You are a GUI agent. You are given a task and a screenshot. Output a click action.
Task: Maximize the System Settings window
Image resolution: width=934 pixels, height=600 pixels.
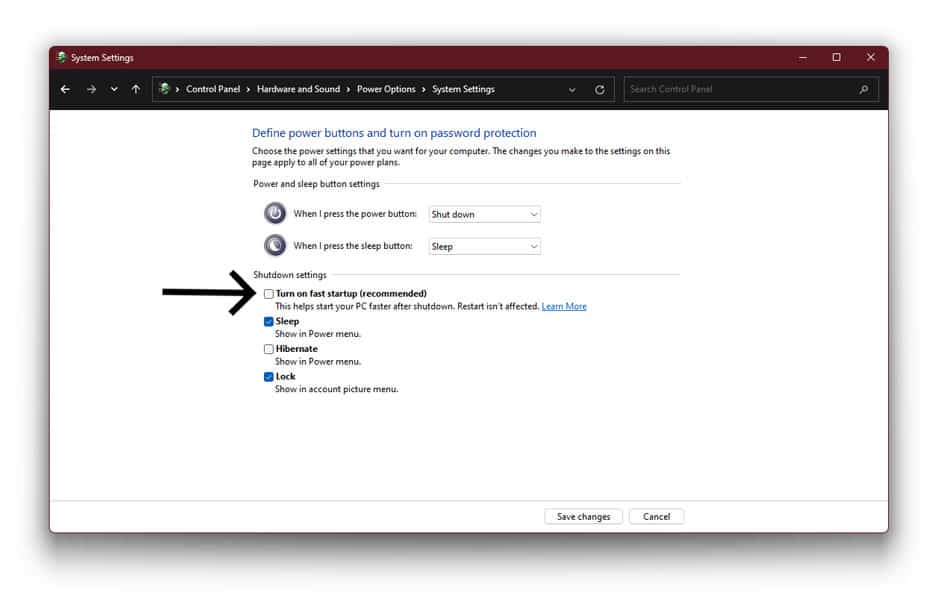pyautogui.click(x=836, y=57)
